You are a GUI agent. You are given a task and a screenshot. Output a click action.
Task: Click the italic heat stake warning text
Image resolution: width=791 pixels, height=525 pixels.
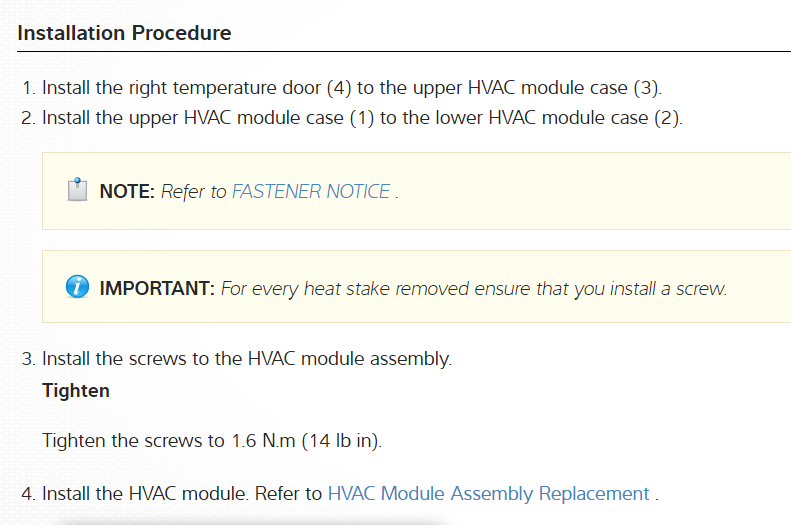click(x=473, y=289)
